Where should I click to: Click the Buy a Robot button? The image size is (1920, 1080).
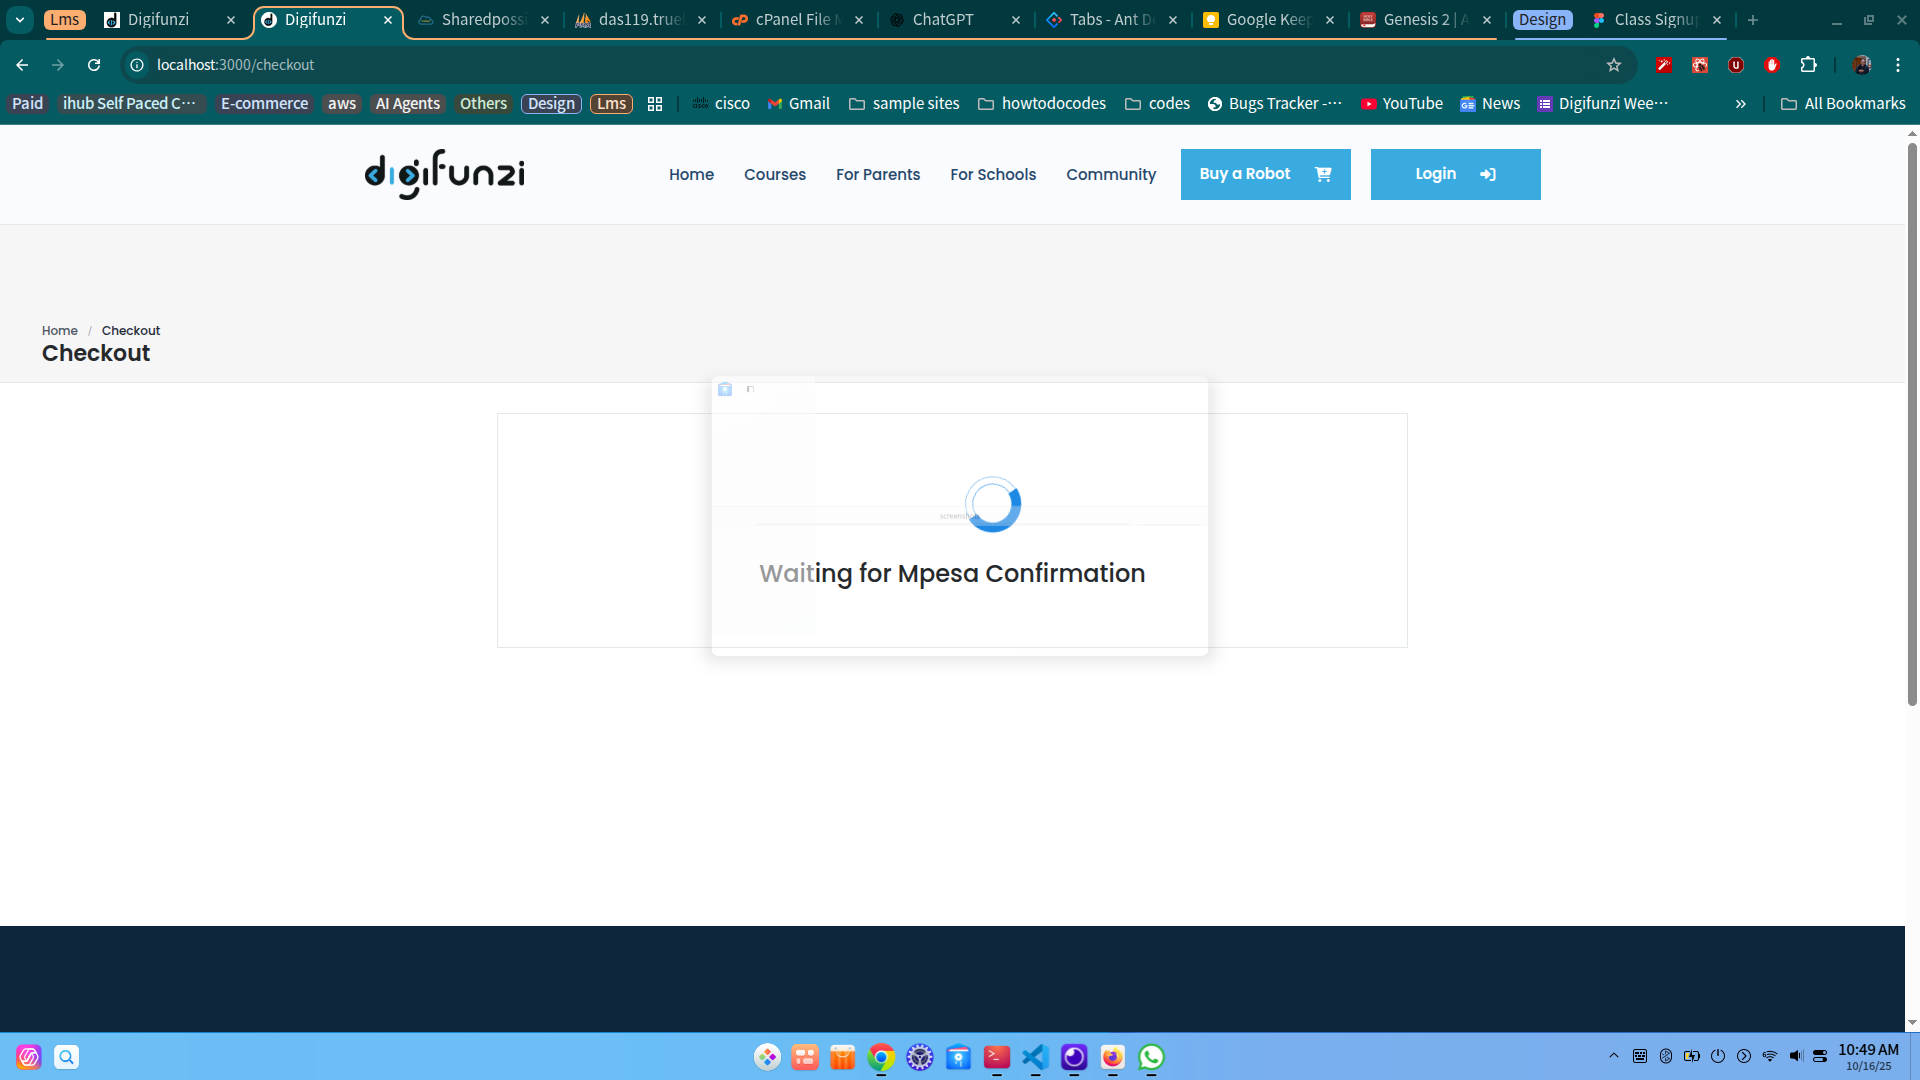[1265, 175]
